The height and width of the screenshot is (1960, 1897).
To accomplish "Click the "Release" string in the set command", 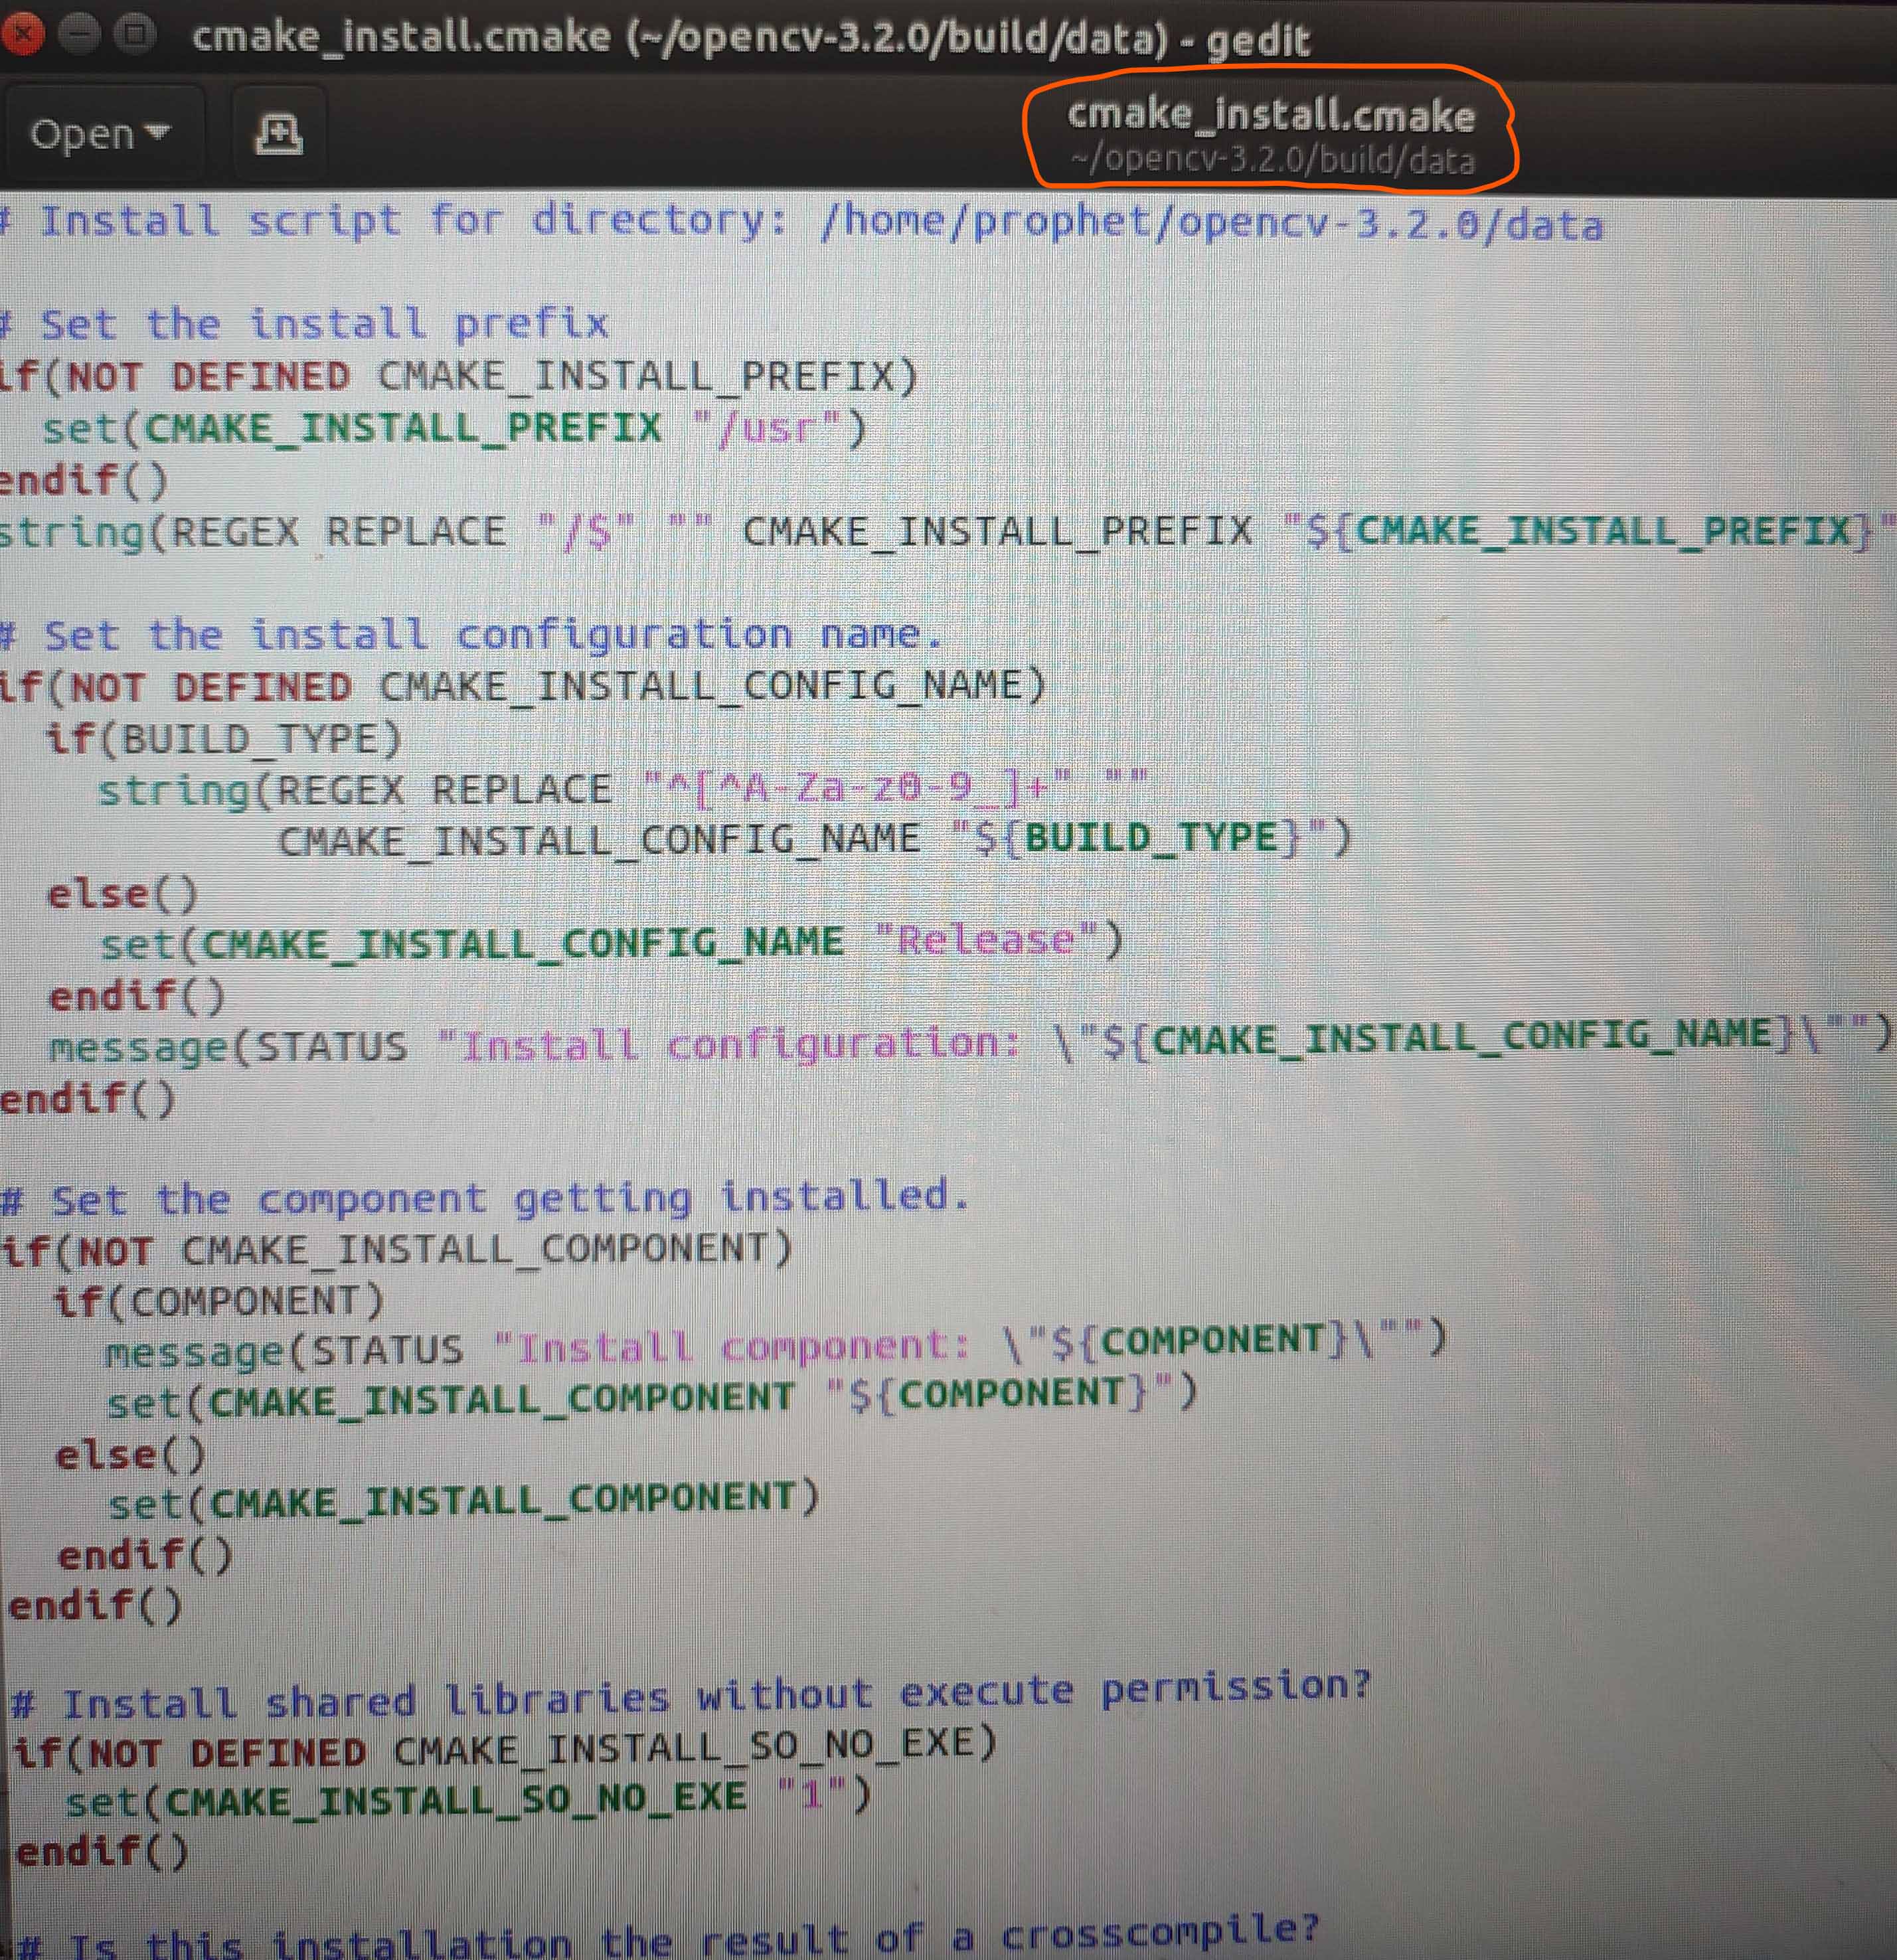I will pos(985,940).
